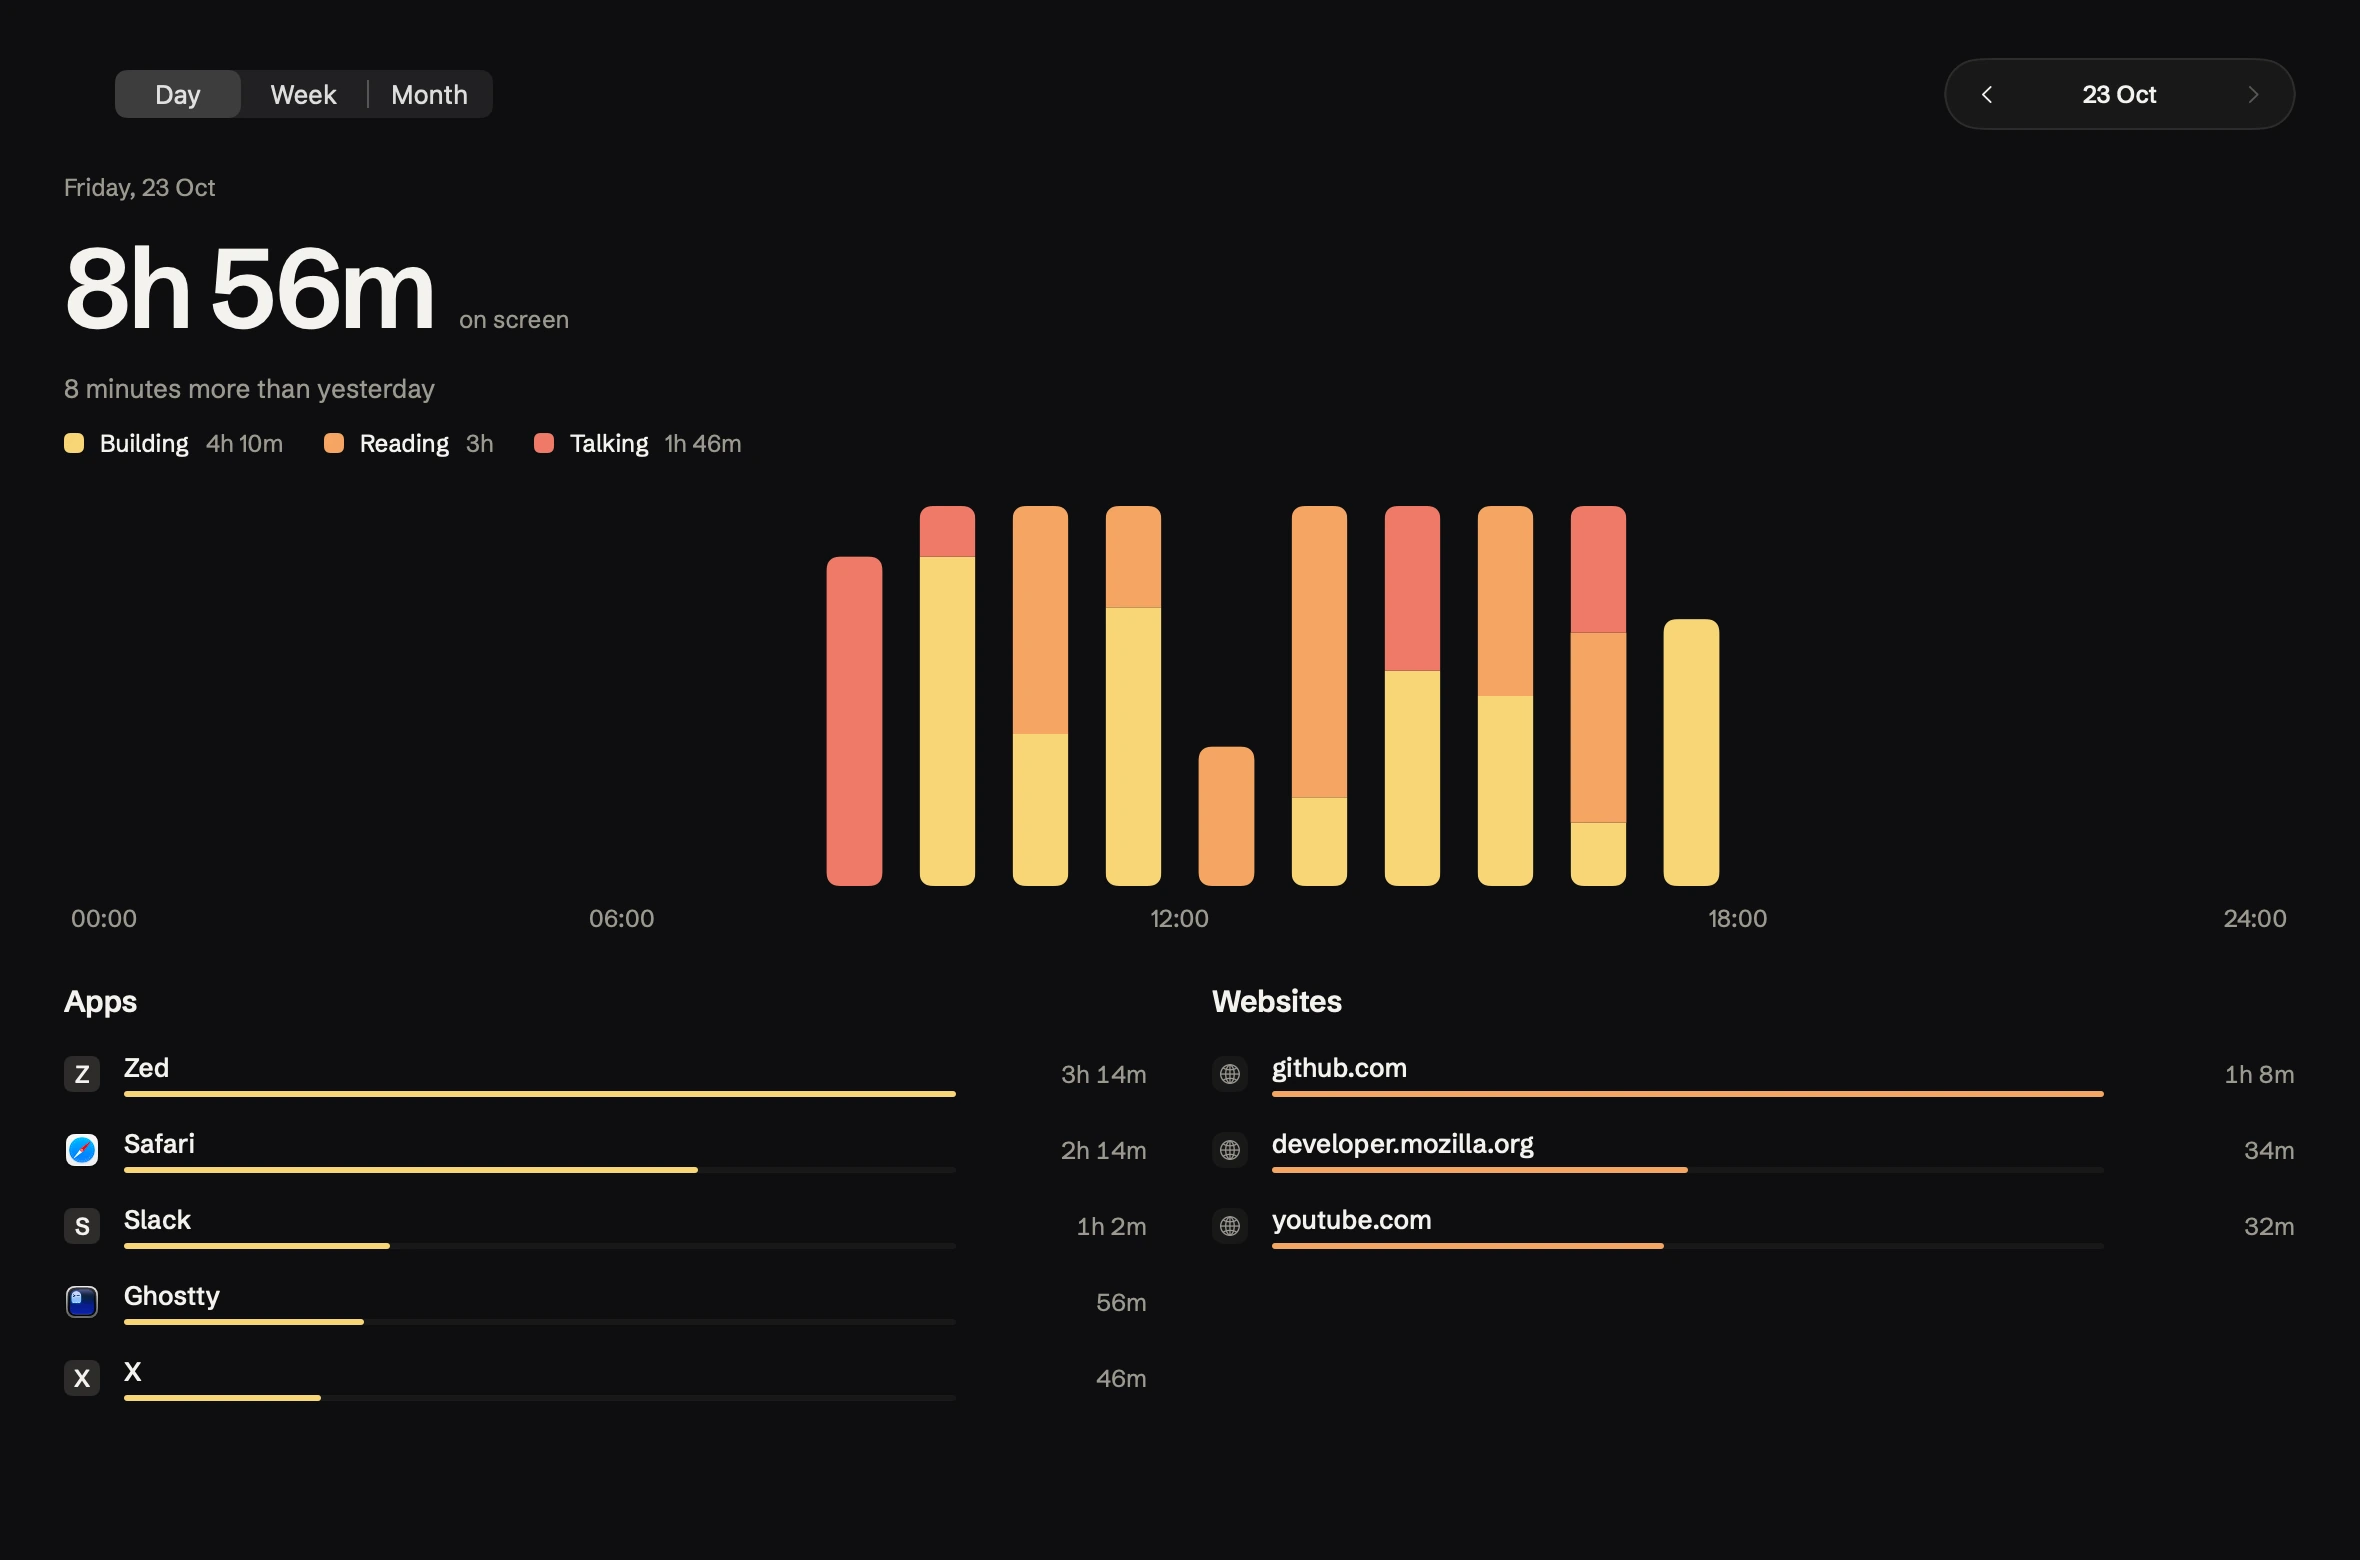Click the all-yellow Building bar at 17:00
This screenshot has width=2360, height=1560.
coord(1691,752)
